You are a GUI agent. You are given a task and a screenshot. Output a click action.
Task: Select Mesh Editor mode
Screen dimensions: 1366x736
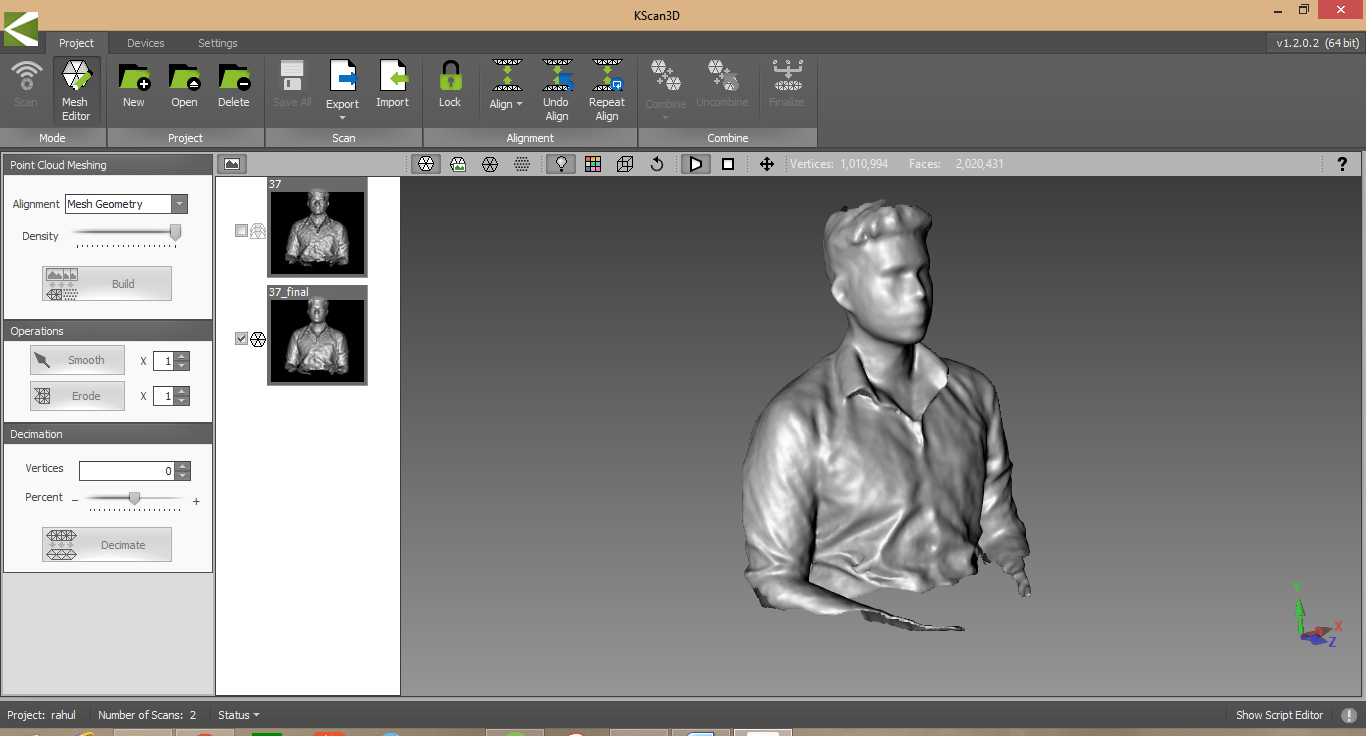click(76, 90)
